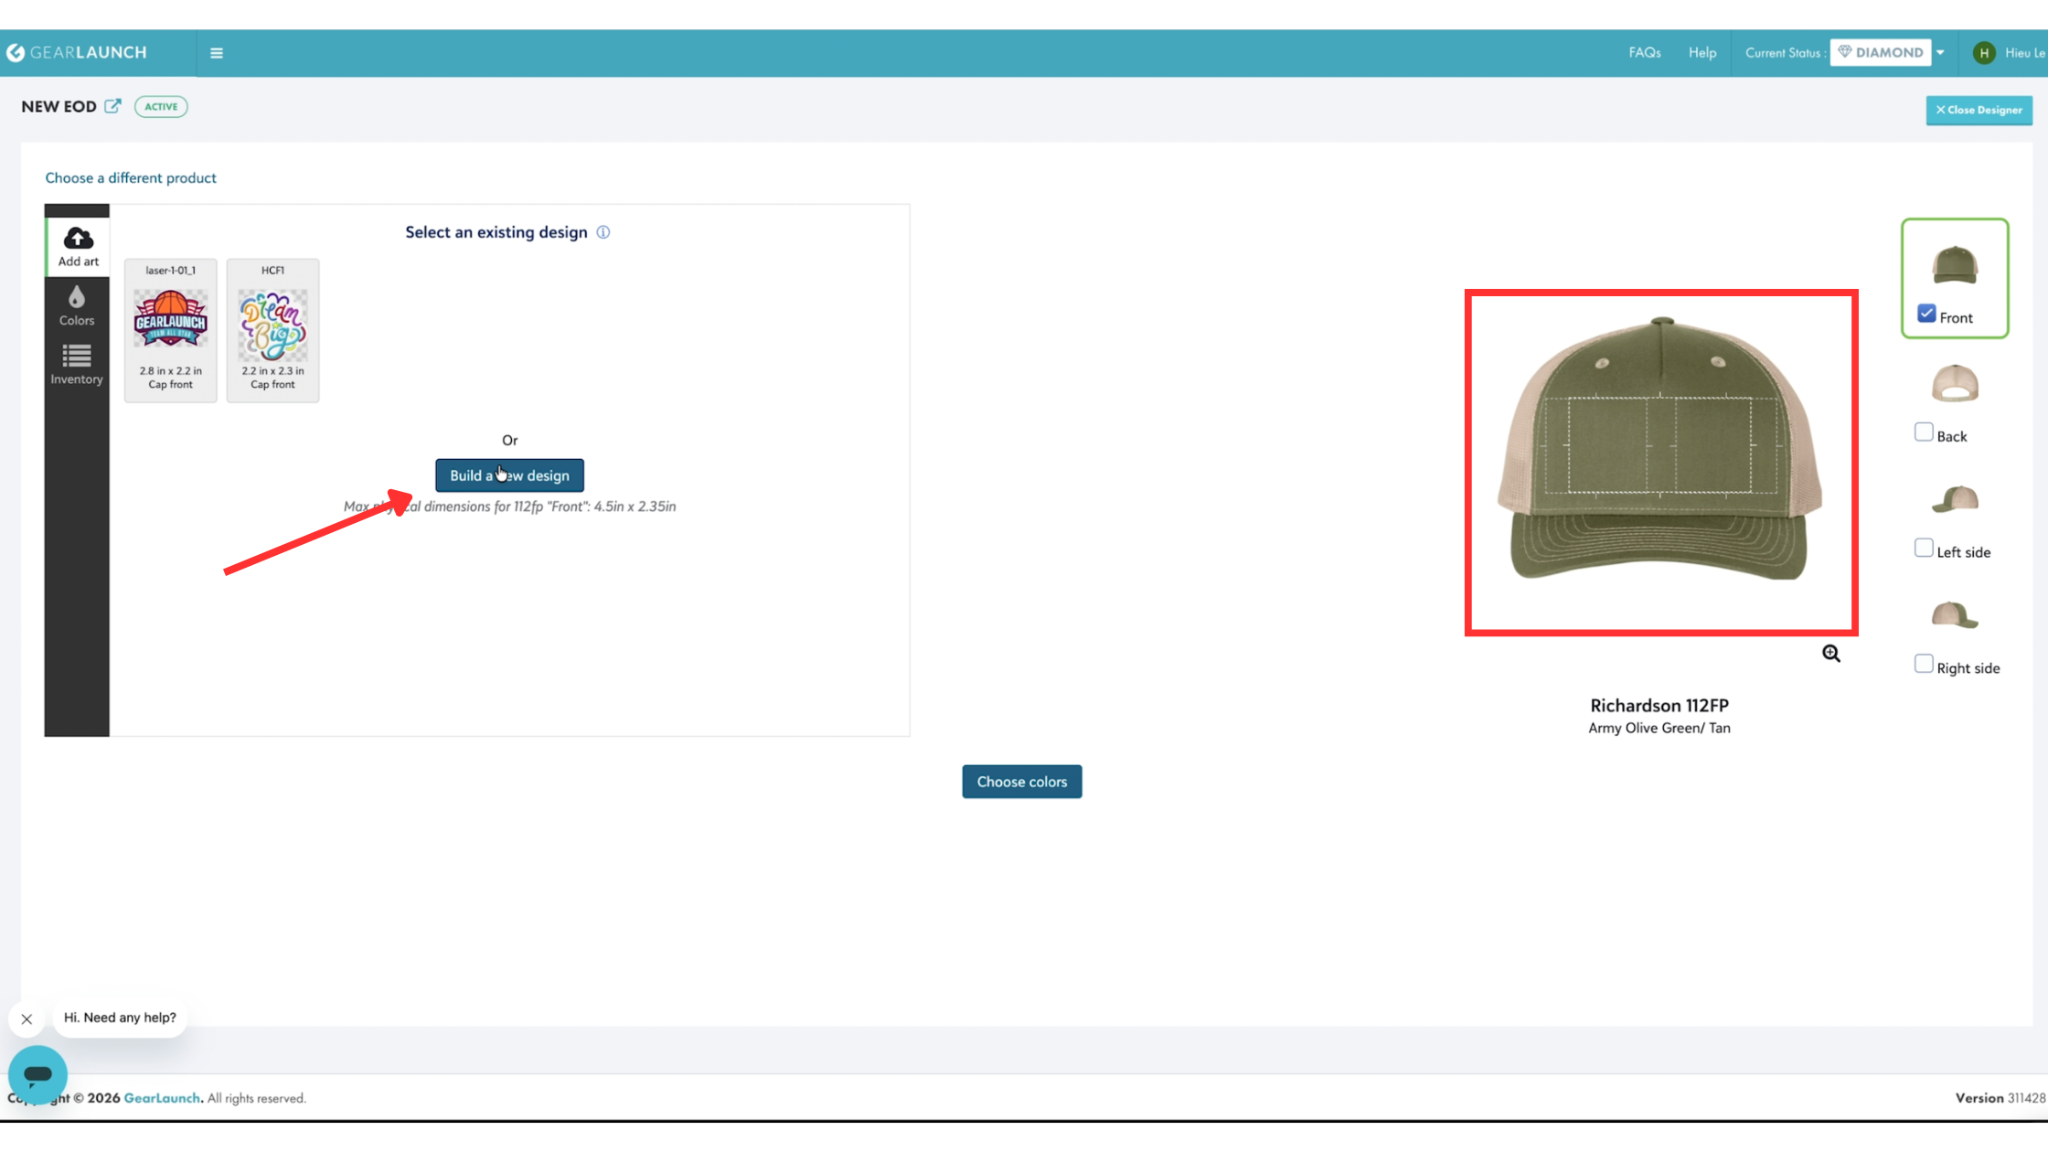Open the Add art panel
The height and width of the screenshot is (1152, 2048).
[x=77, y=246]
